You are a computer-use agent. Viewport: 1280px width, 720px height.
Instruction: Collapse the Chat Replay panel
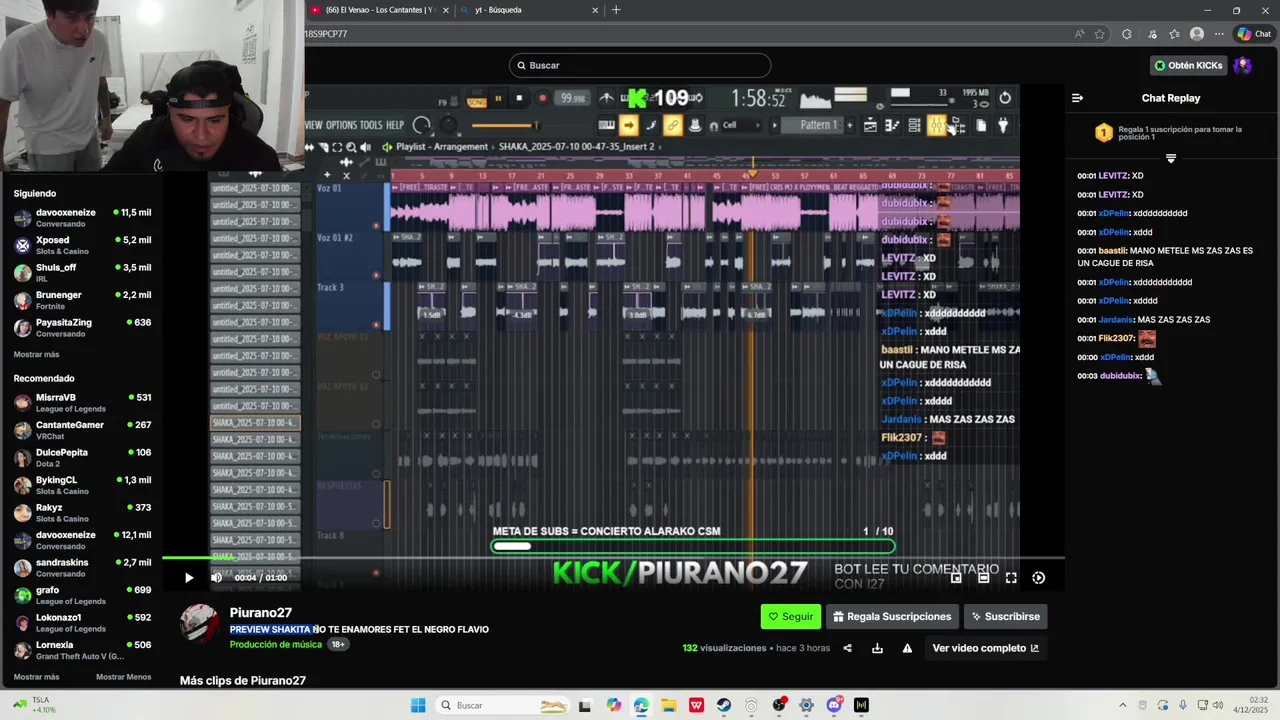coord(1077,98)
